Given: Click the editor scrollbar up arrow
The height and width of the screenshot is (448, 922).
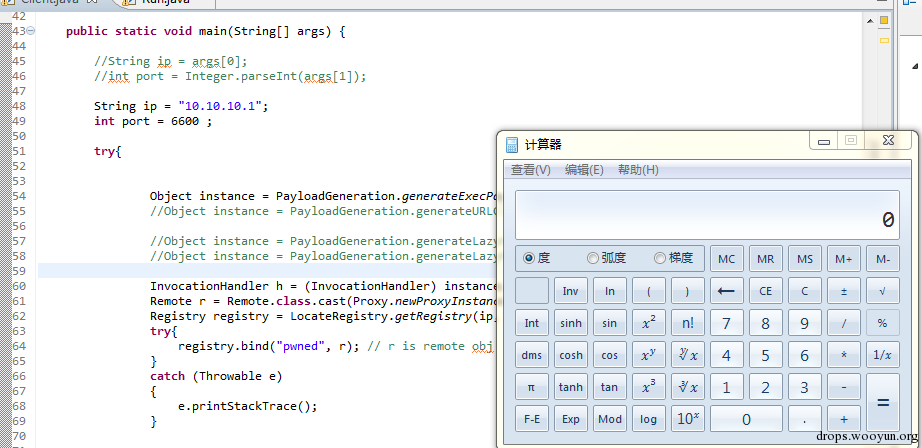Looking at the screenshot, I should tap(870, 21).
